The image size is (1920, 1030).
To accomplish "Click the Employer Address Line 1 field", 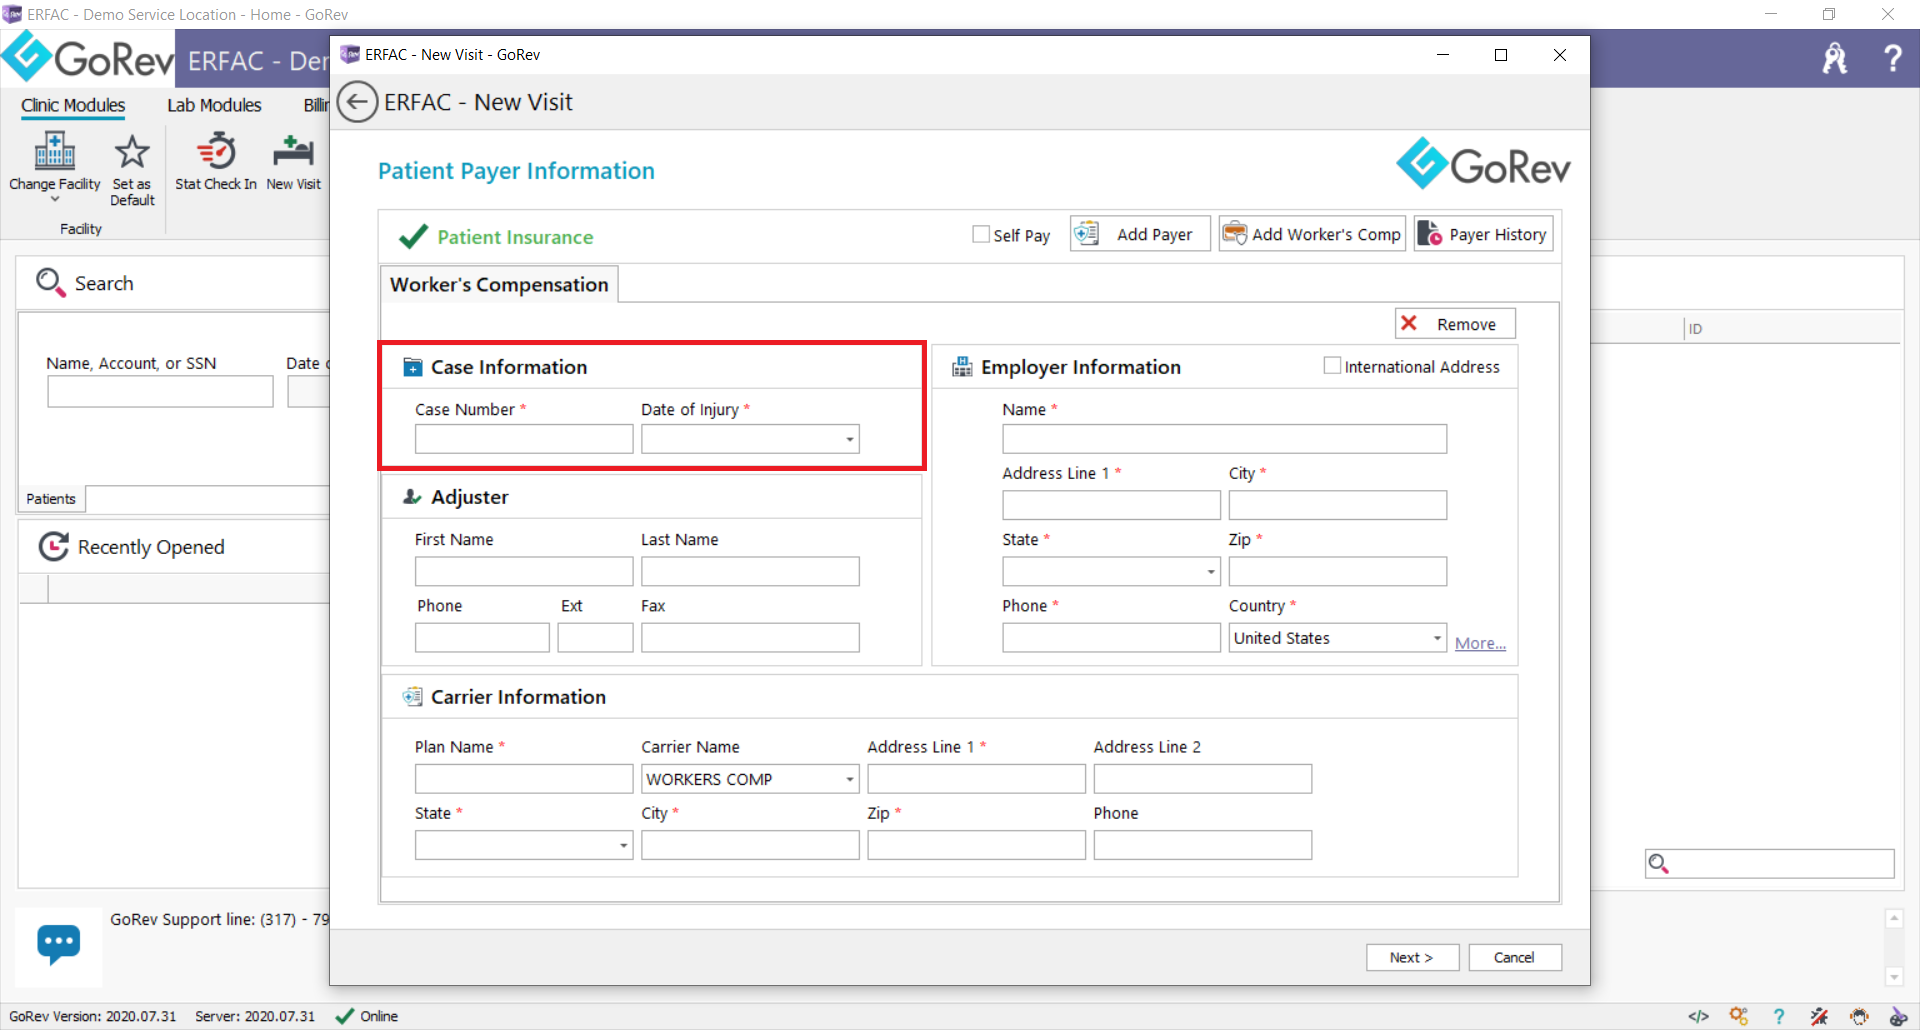I will tap(1111, 505).
